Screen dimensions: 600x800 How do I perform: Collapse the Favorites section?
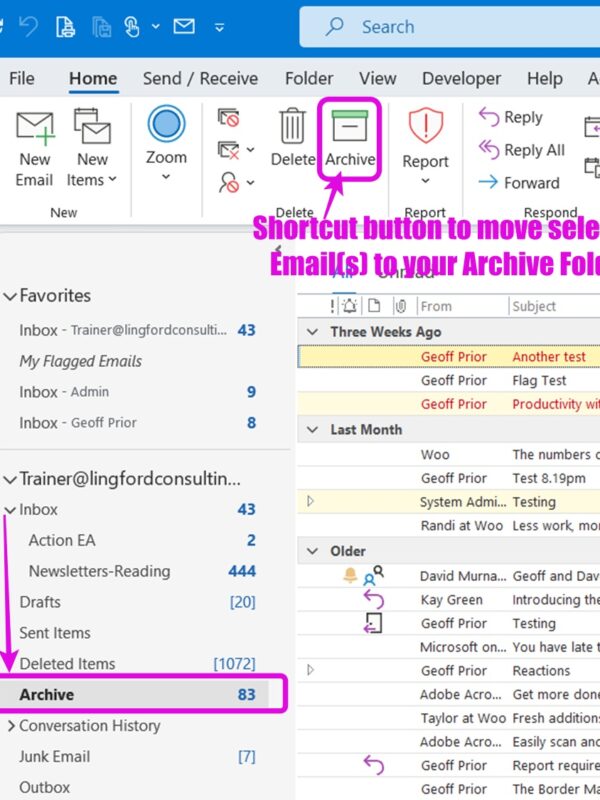click(x=10, y=296)
